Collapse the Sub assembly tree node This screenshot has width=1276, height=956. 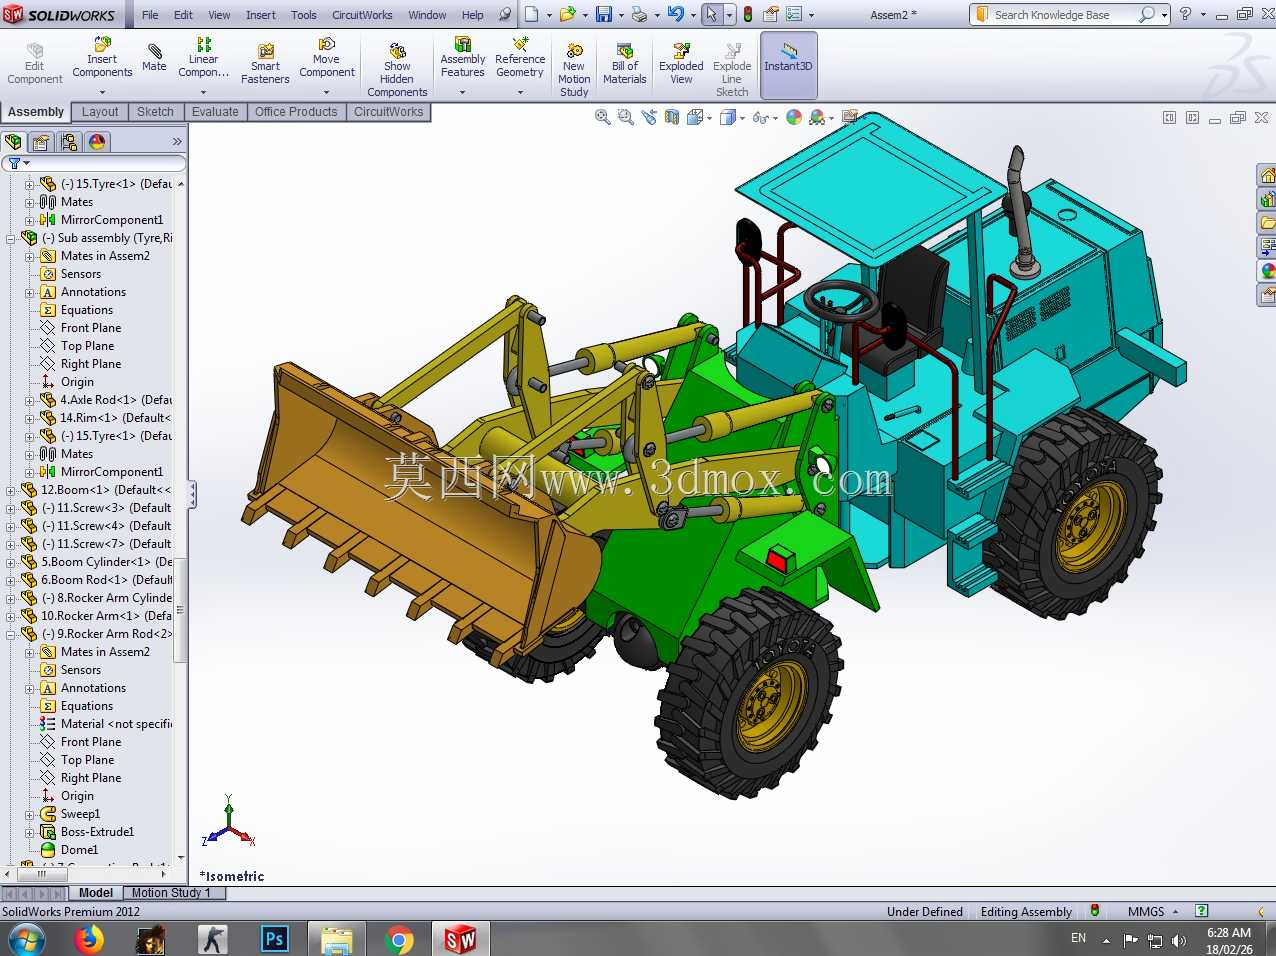(10, 238)
